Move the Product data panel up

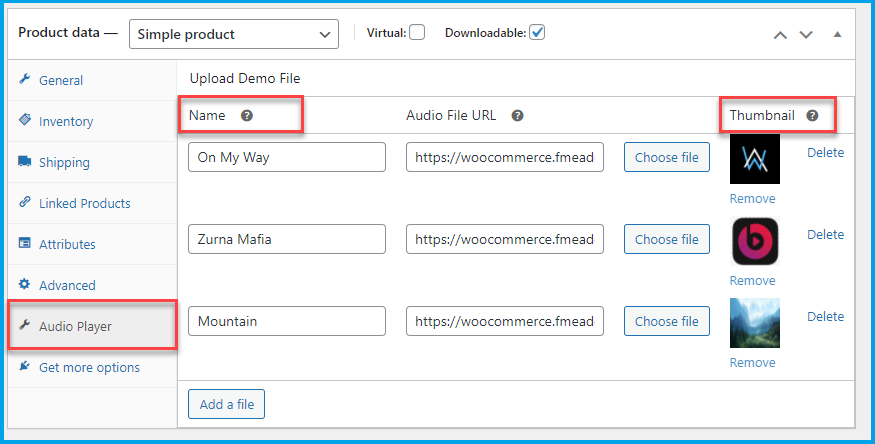780,35
